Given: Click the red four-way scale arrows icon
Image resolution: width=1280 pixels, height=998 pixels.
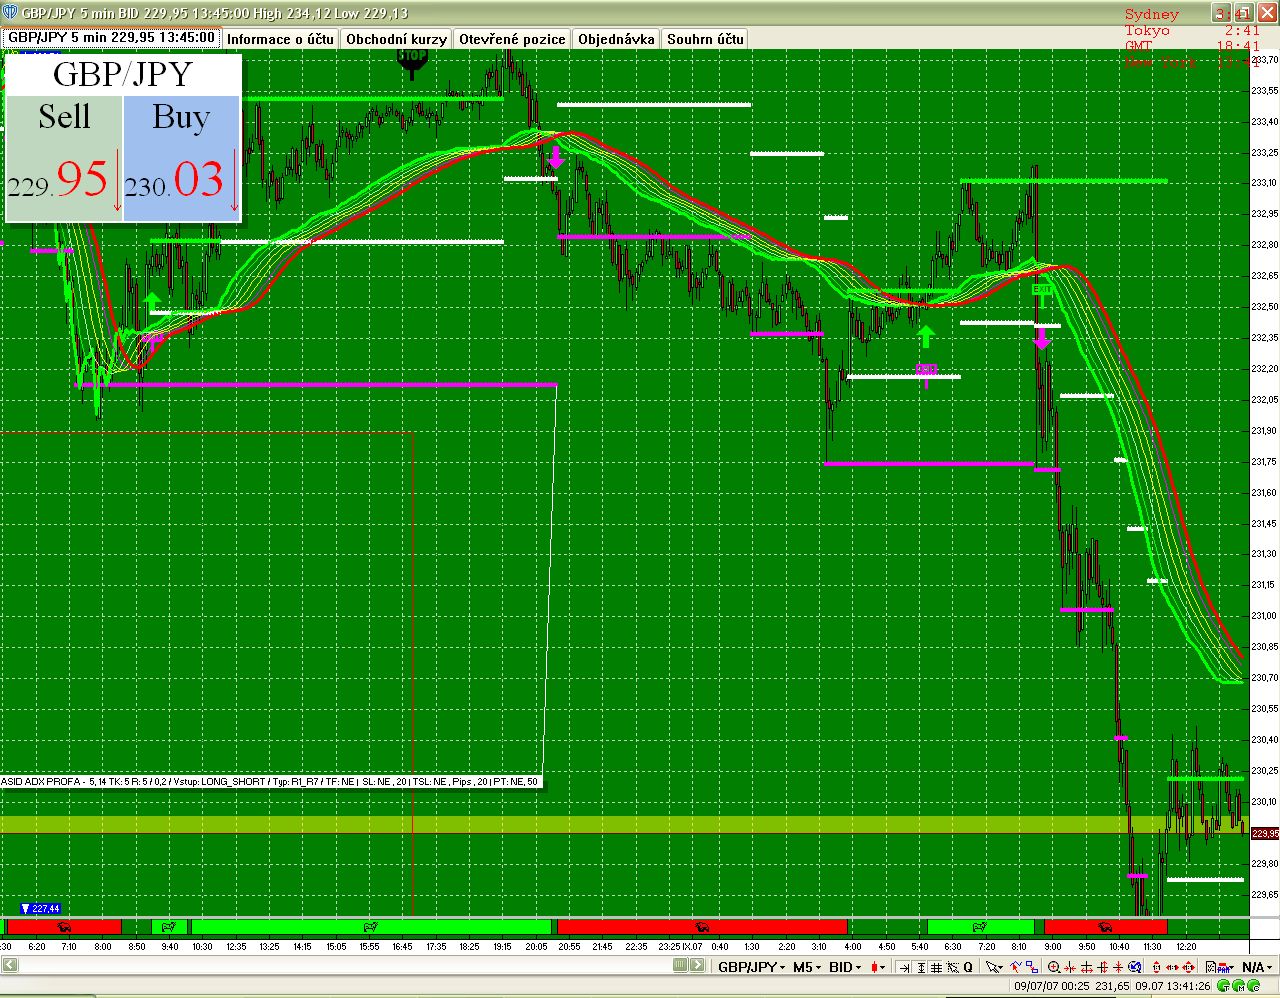Looking at the screenshot, I should click(1188, 967).
